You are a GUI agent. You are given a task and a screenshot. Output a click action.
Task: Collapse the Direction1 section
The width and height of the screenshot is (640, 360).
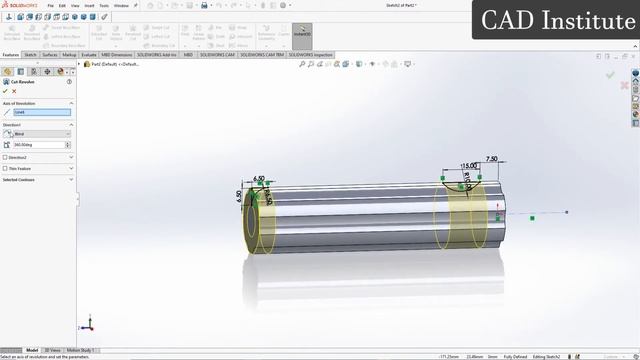pyautogui.click(x=71, y=124)
